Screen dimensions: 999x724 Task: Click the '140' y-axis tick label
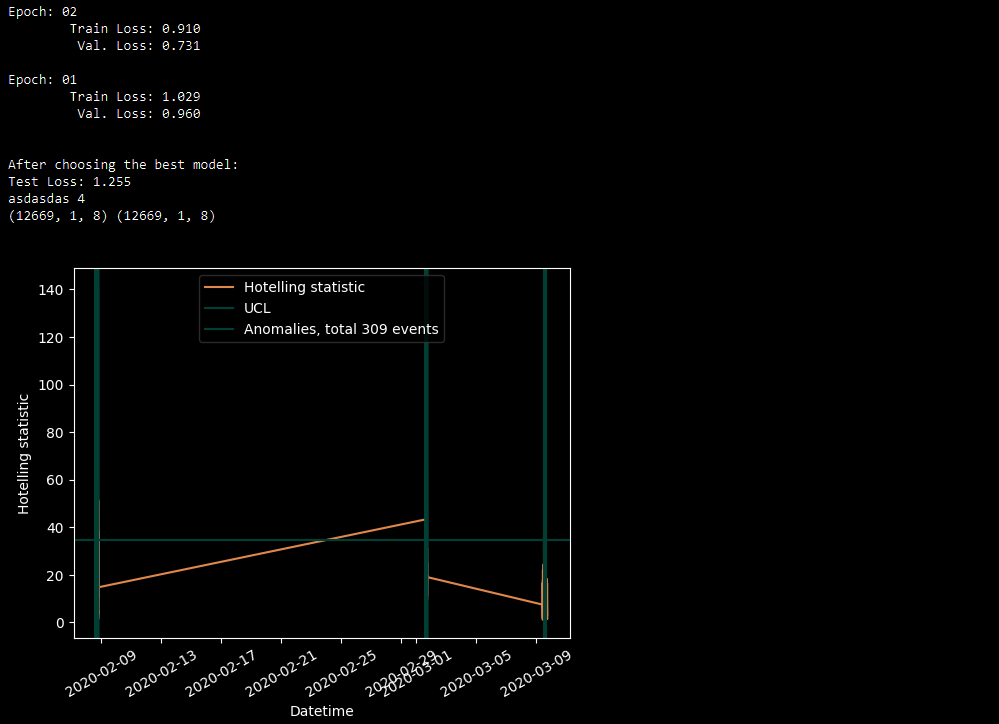[x=51, y=290]
